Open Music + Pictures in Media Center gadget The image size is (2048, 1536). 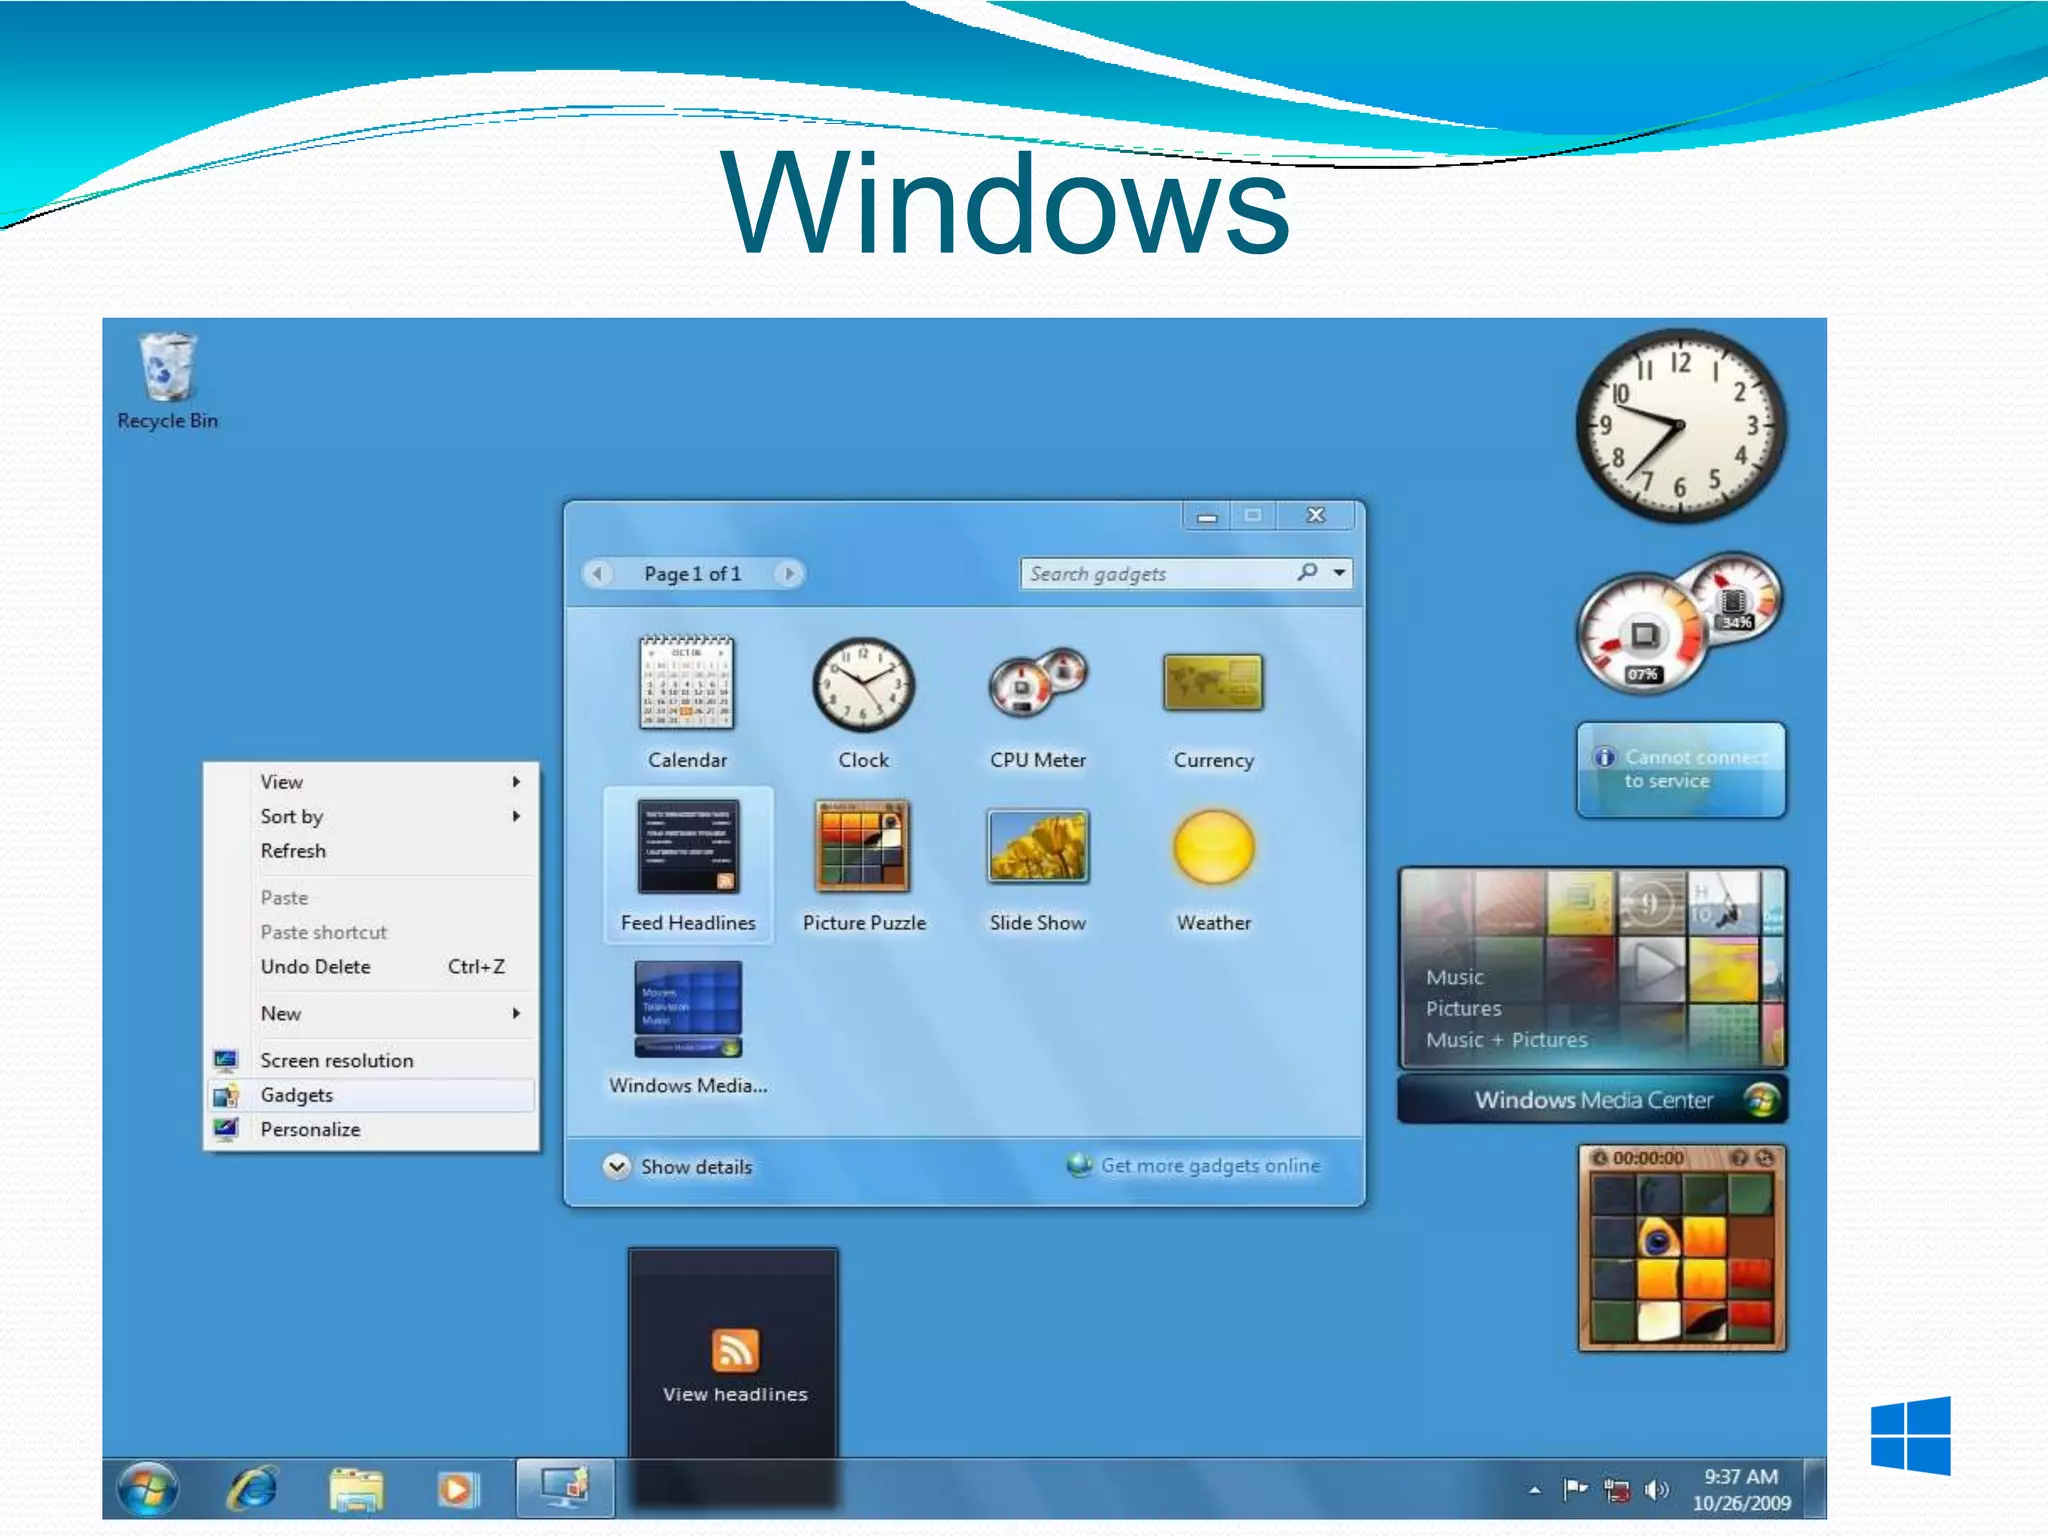pyautogui.click(x=1507, y=1040)
